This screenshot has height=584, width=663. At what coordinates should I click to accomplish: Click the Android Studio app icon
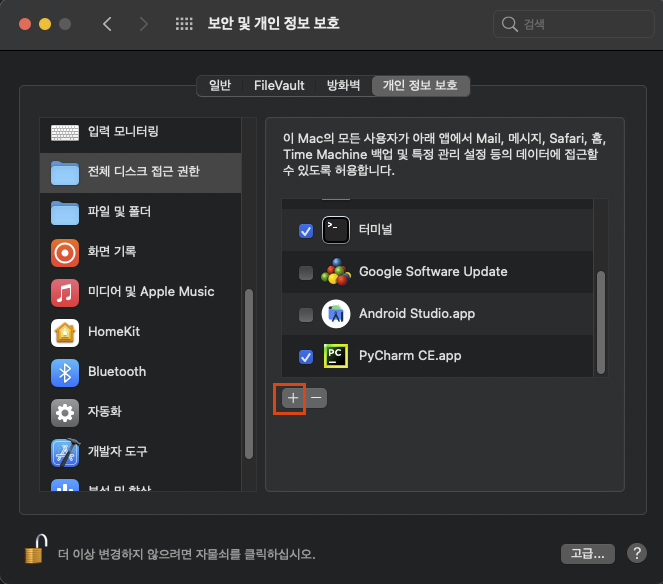coord(336,314)
